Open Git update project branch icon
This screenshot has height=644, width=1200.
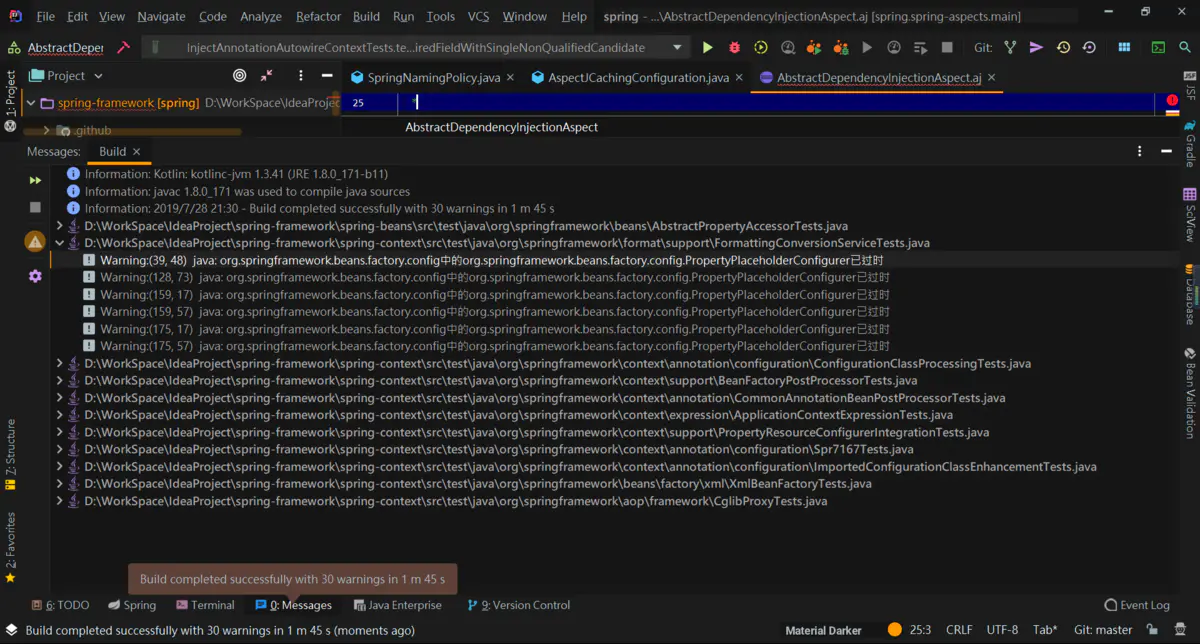tap(1010, 47)
